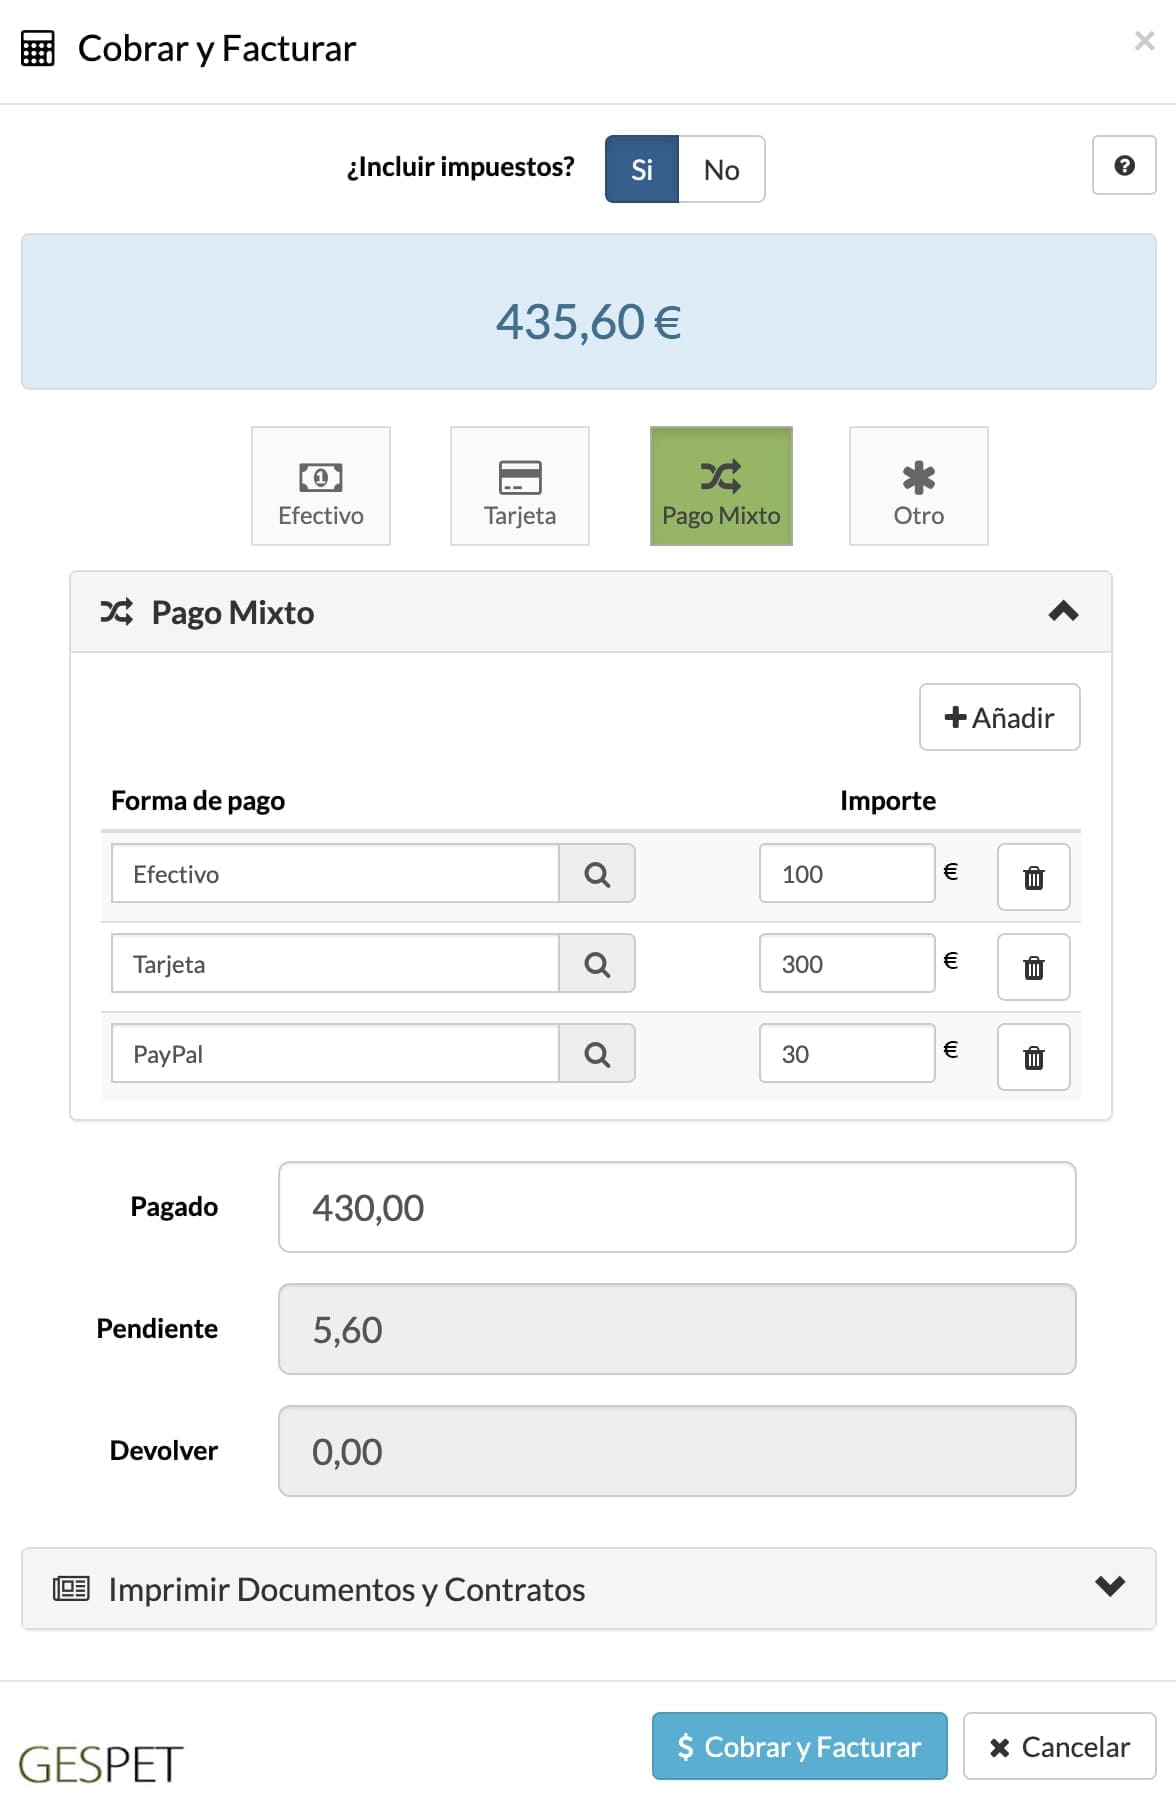
Task: Click the Pagado amount field
Action: (677, 1207)
